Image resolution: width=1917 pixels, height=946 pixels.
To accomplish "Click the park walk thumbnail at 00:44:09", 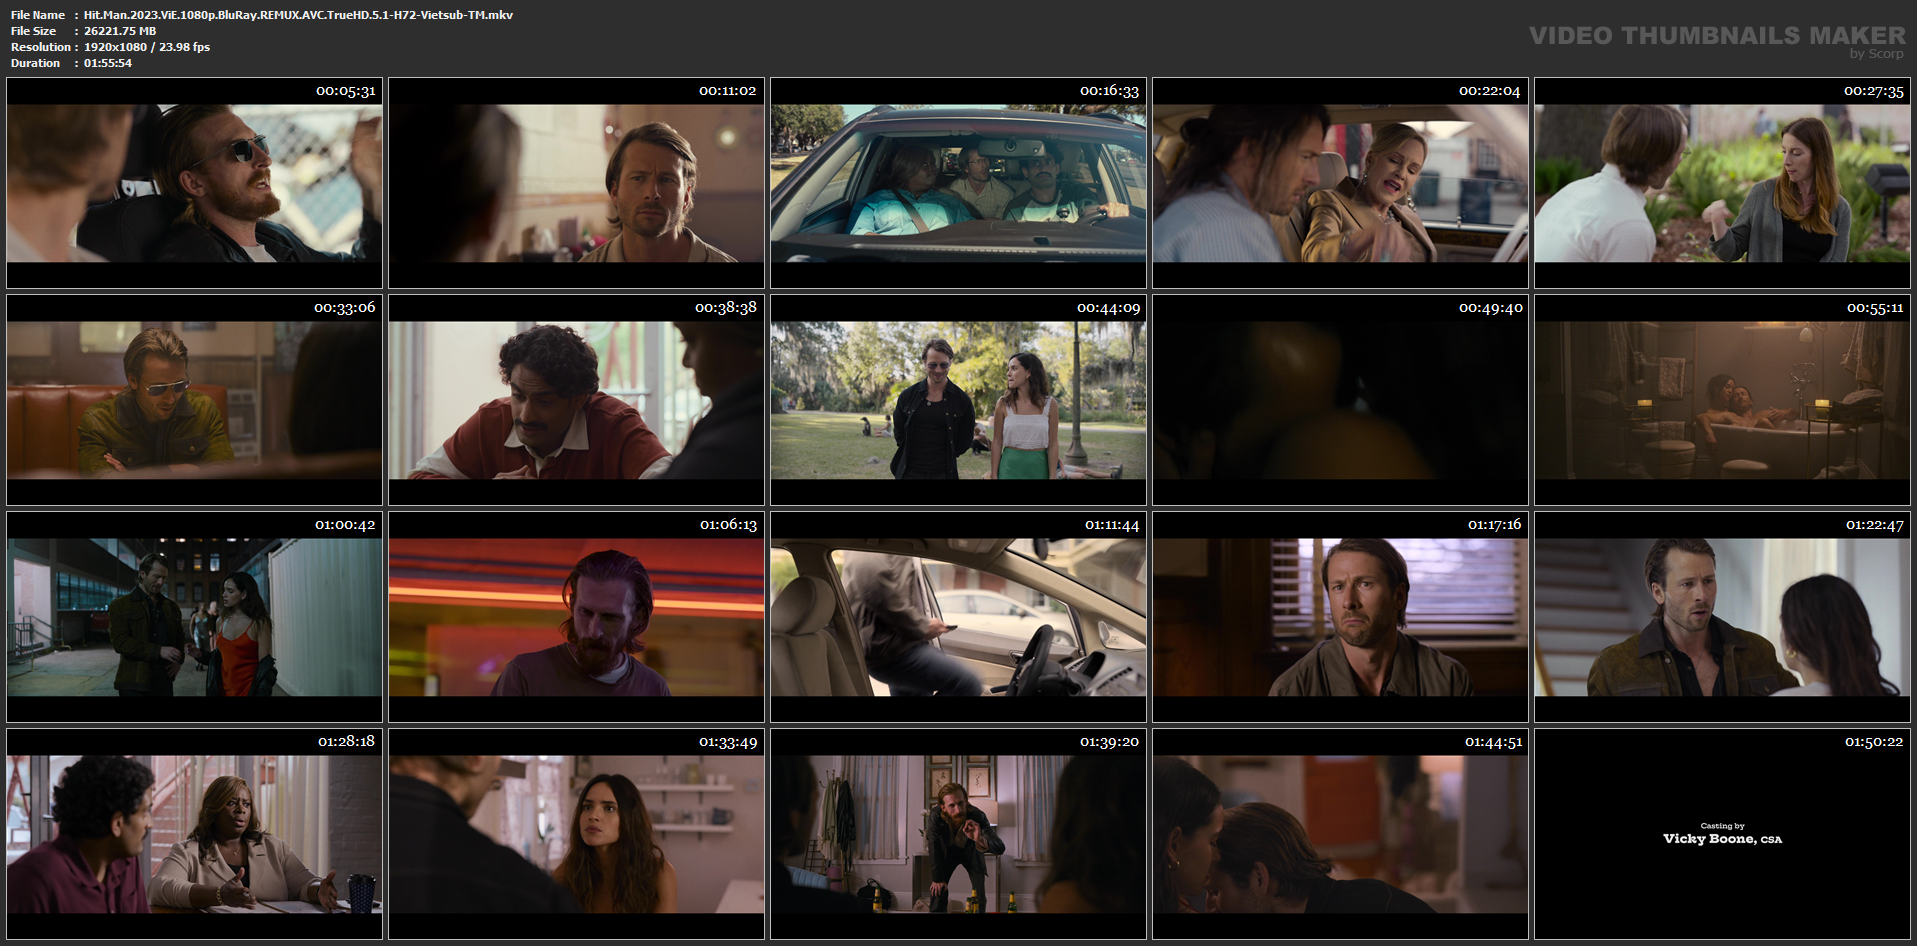I will click(958, 400).
